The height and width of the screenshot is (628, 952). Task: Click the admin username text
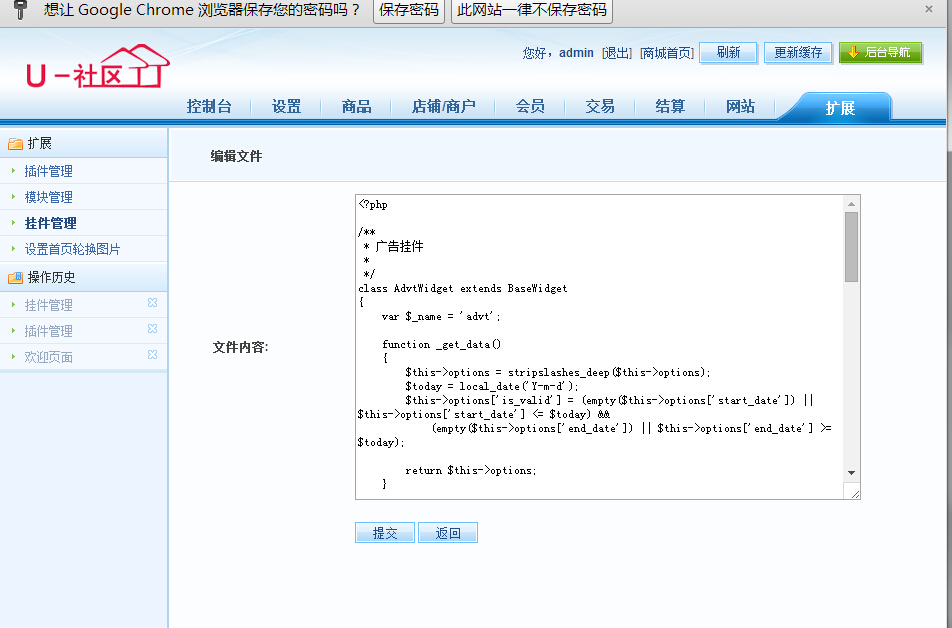(x=576, y=53)
